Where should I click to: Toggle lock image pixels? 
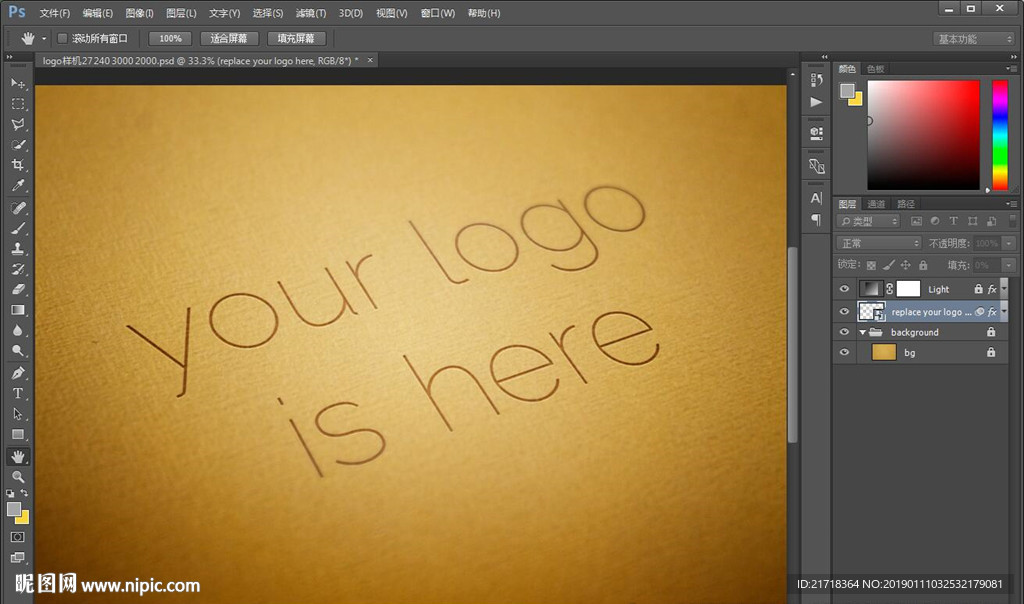888,265
